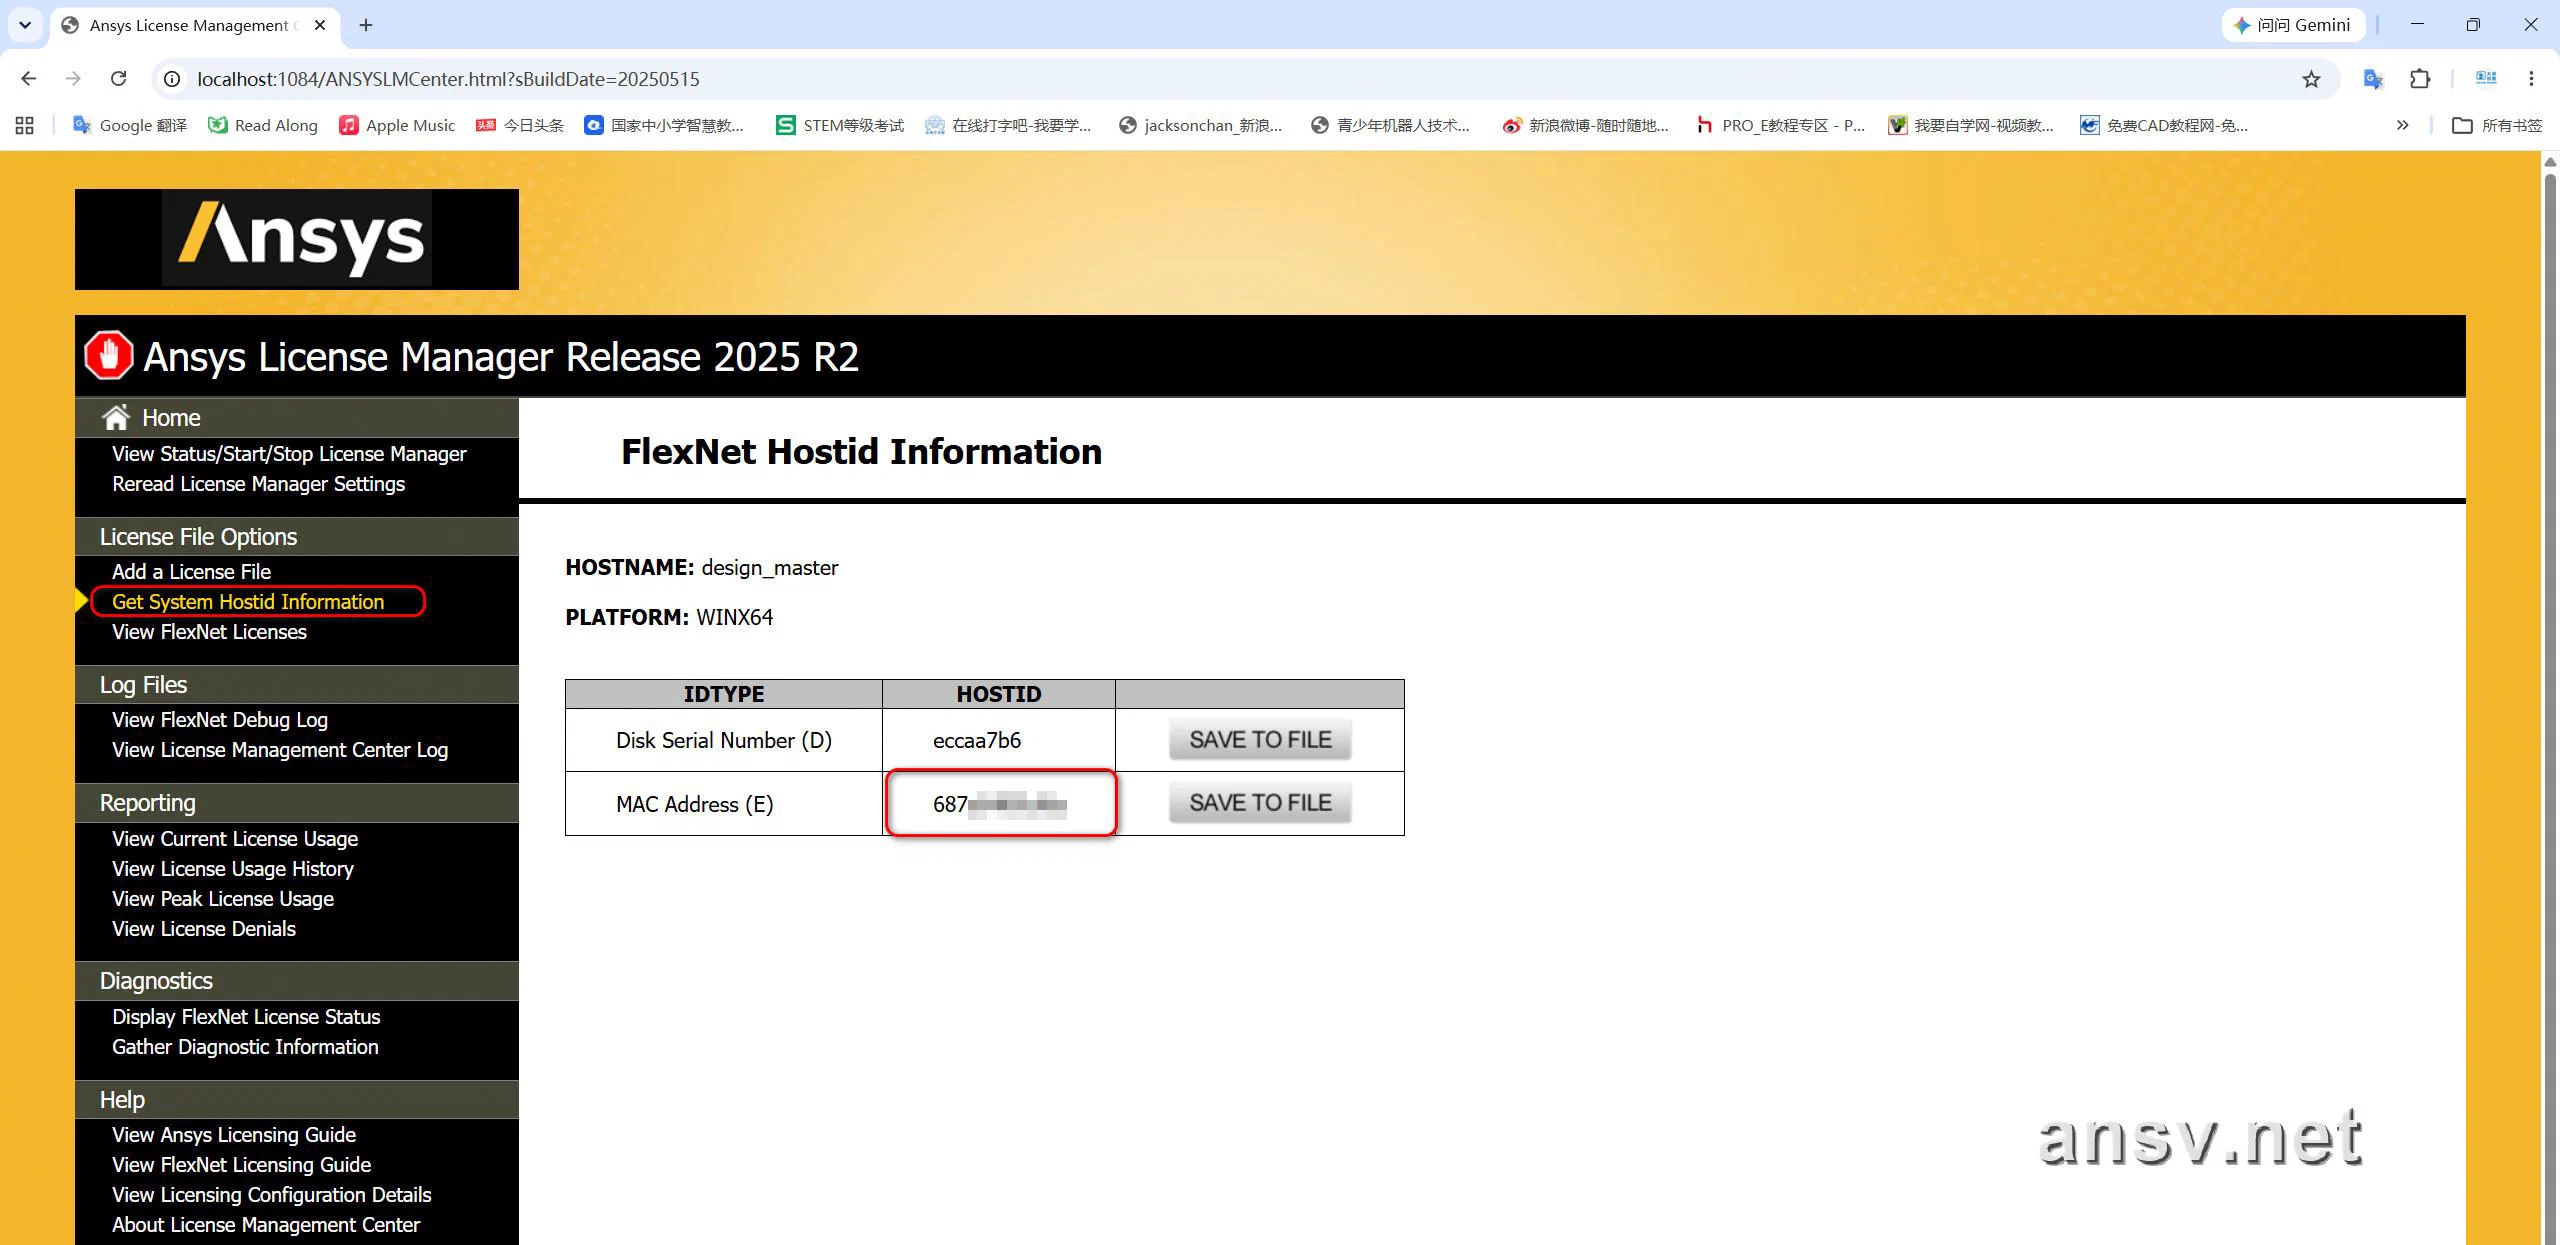Screen dimensions: 2560x1245
Task: Click the site information icon in address bar
Action: point(172,79)
